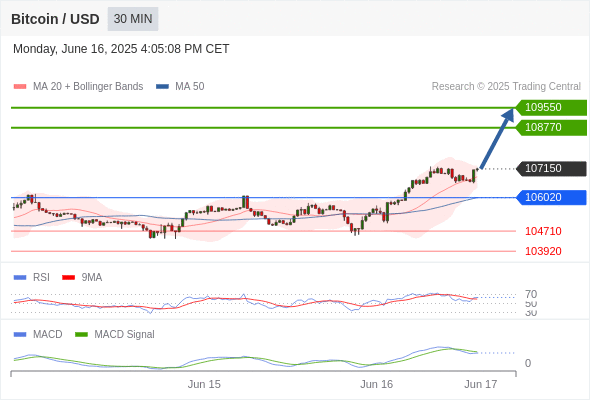Screen dimensions: 590x400
Task: Click the Jun 15 date axis label
Action: 204,384
